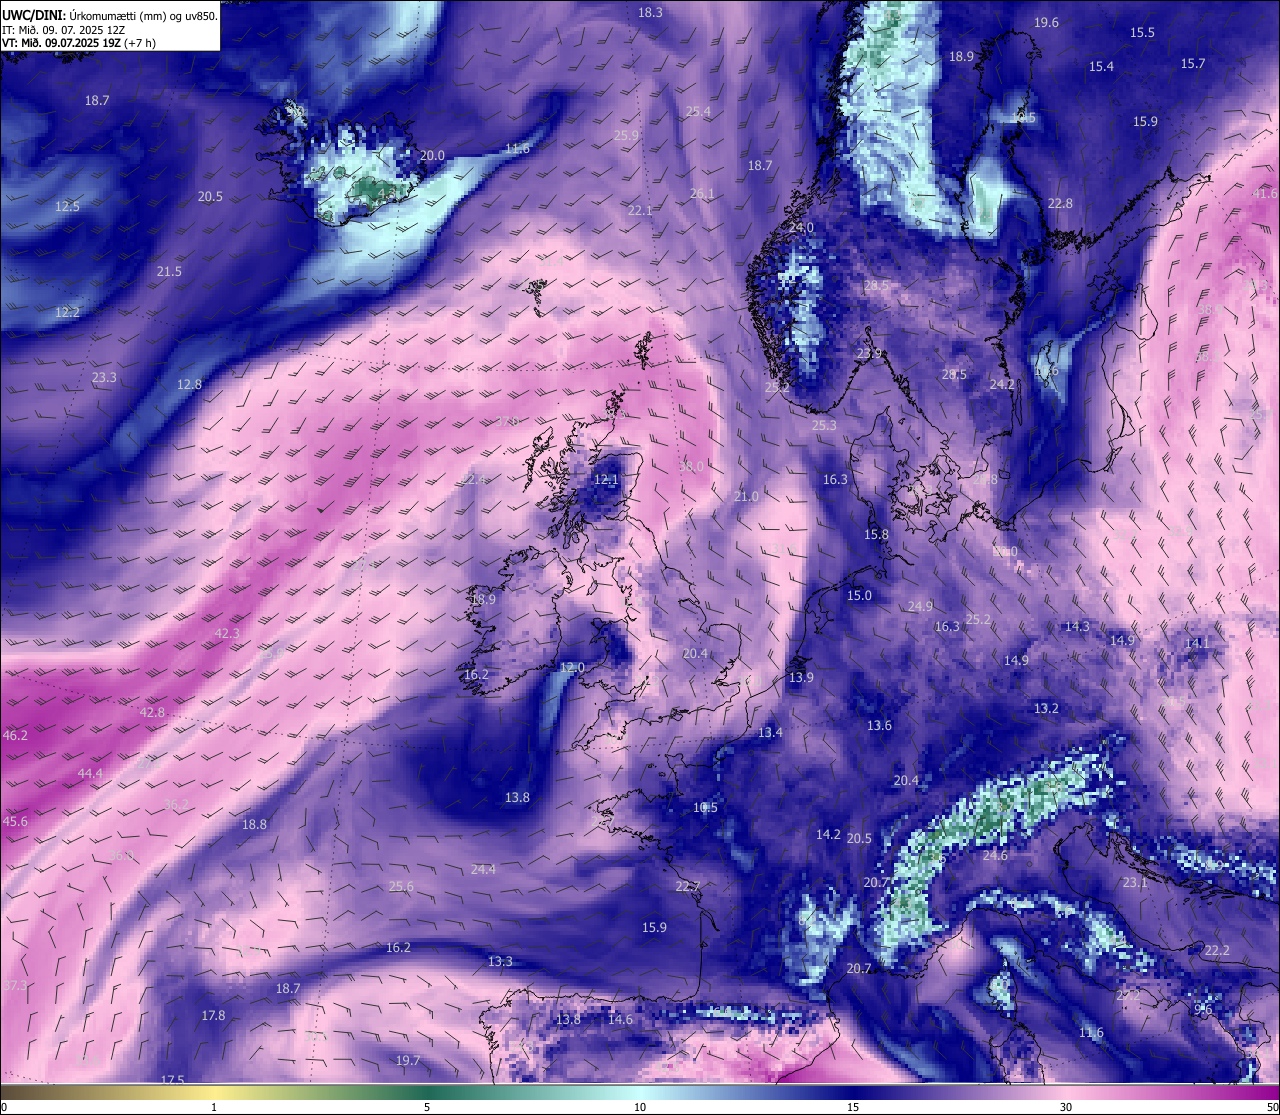Viewport: 1280px width, 1115px height.
Task: Click the 12.0 value label
Action: pyautogui.click(x=572, y=667)
